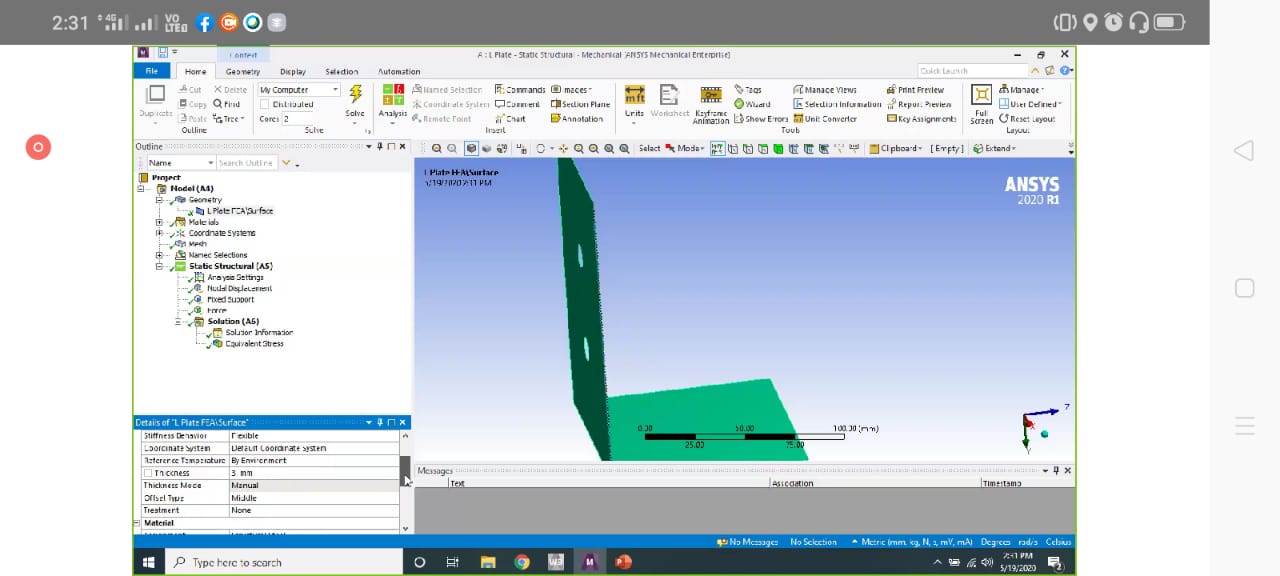Open Keyframe Animation tool
The width and height of the screenshot is (1280, 576).
(x=711, y=103)
